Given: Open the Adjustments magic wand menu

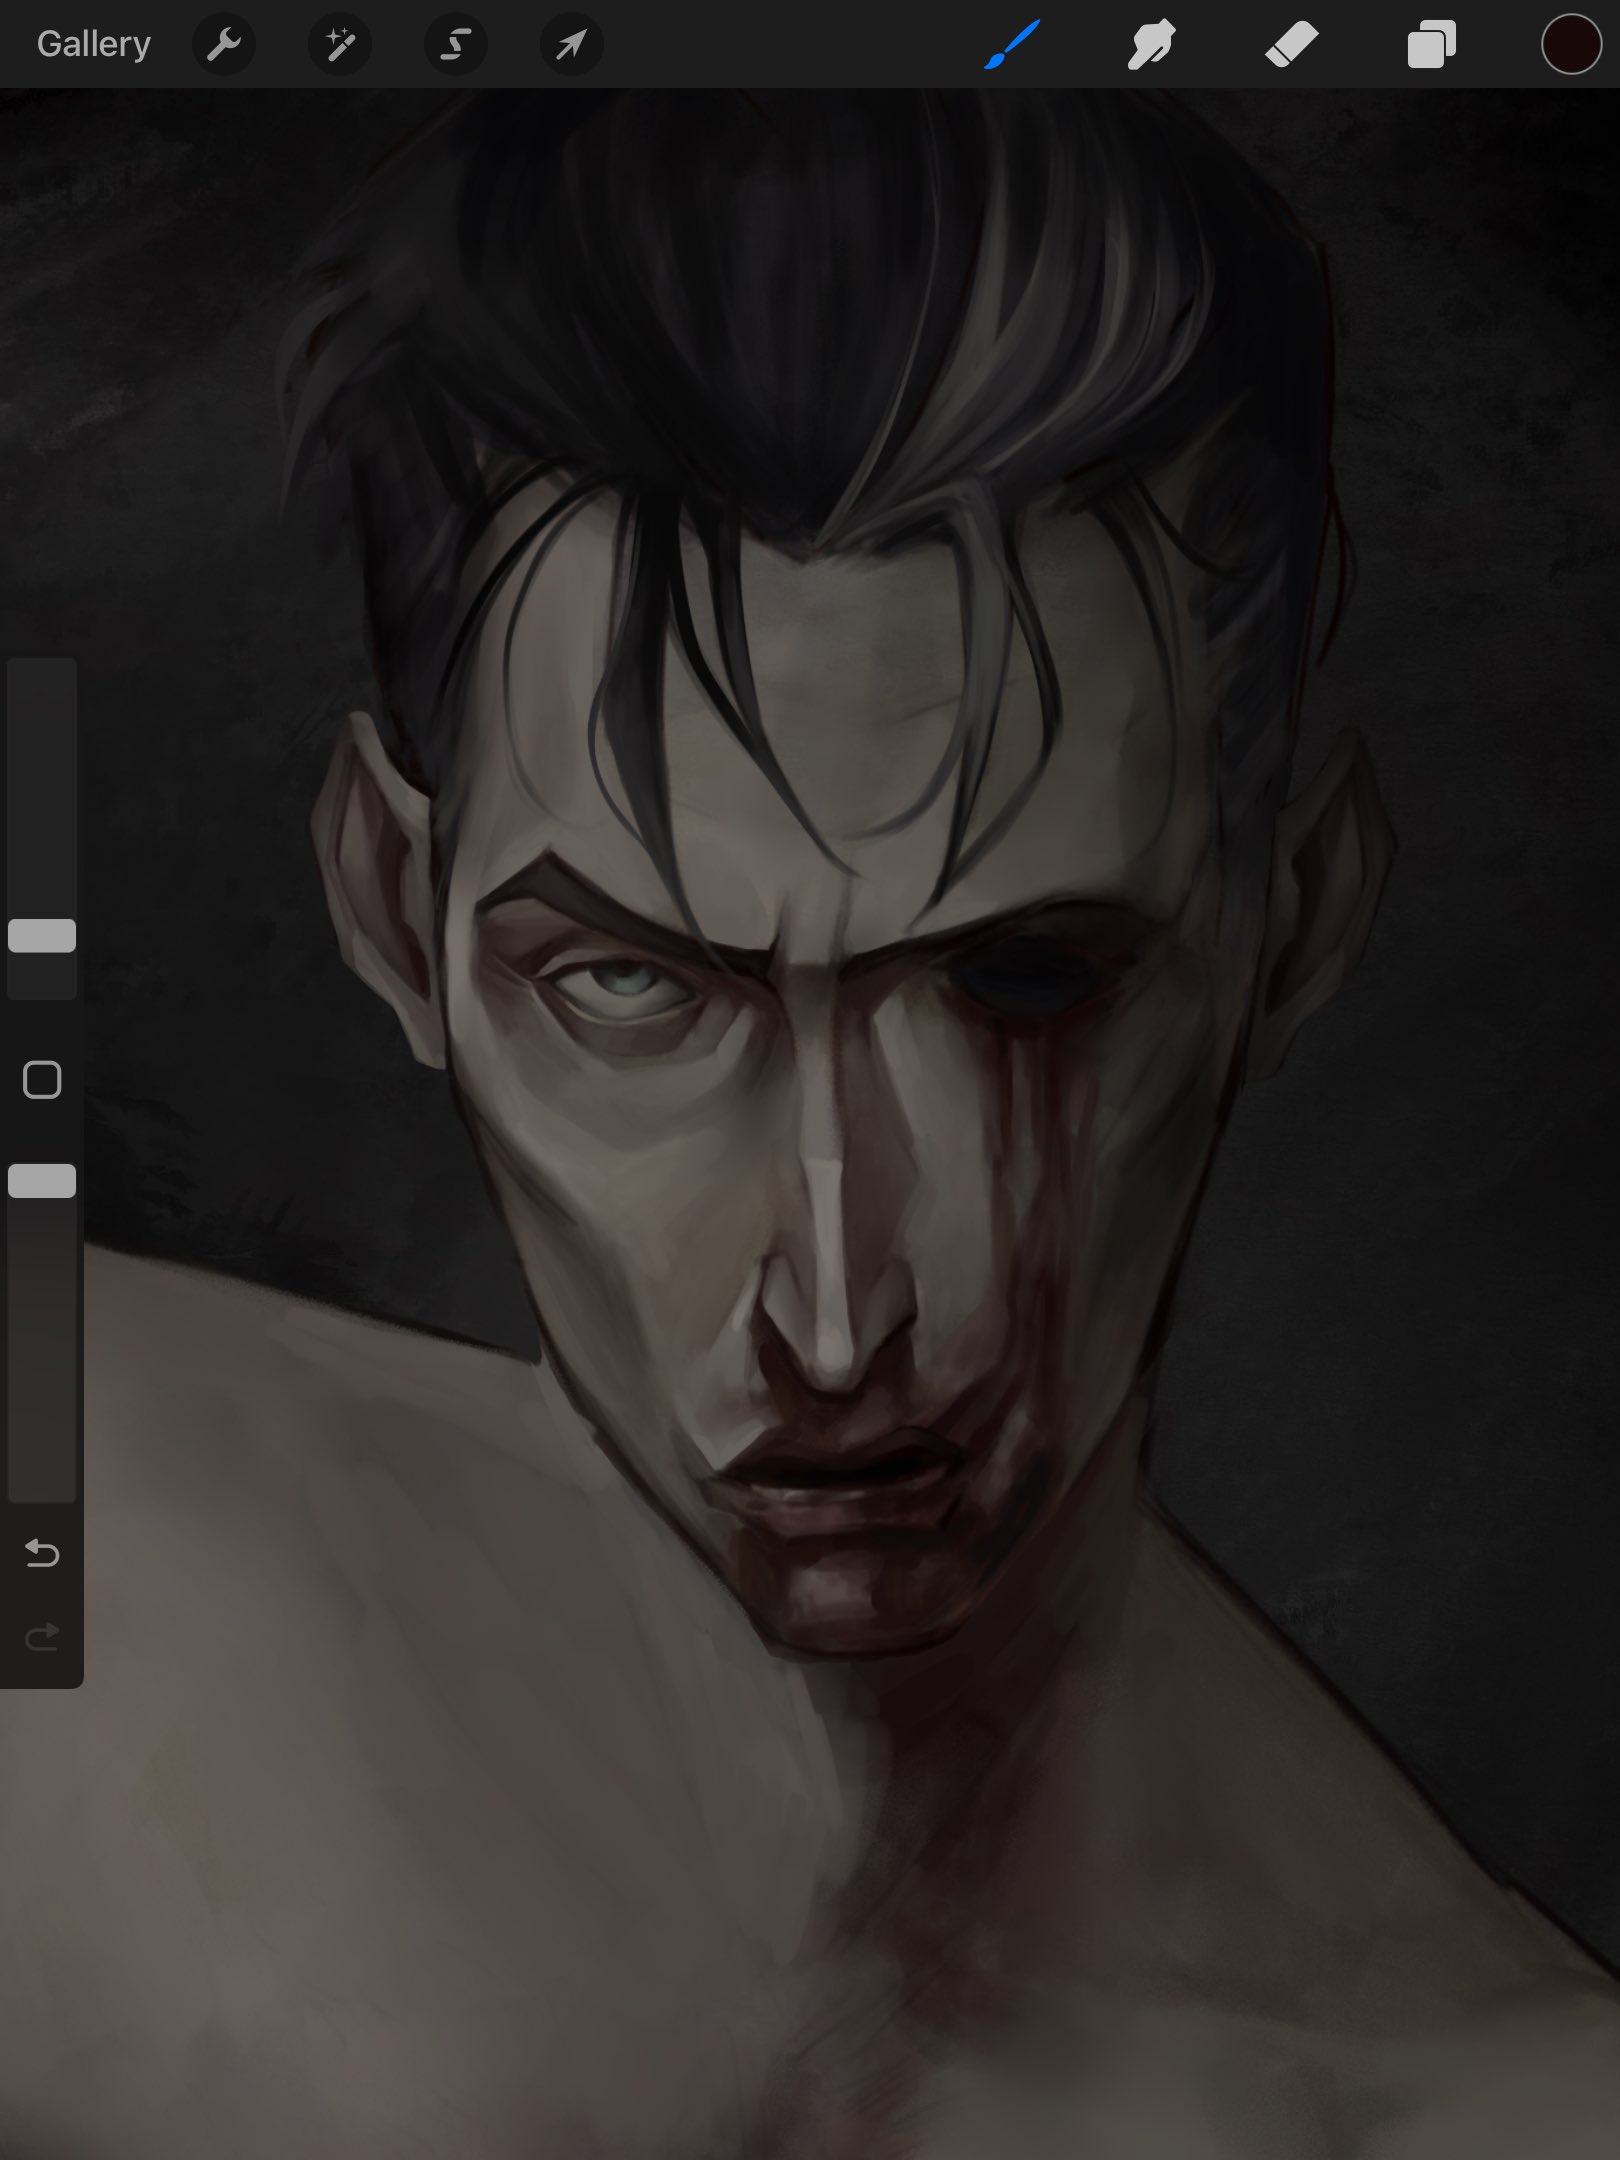Looking at the screenshot, I should (340, 44).
